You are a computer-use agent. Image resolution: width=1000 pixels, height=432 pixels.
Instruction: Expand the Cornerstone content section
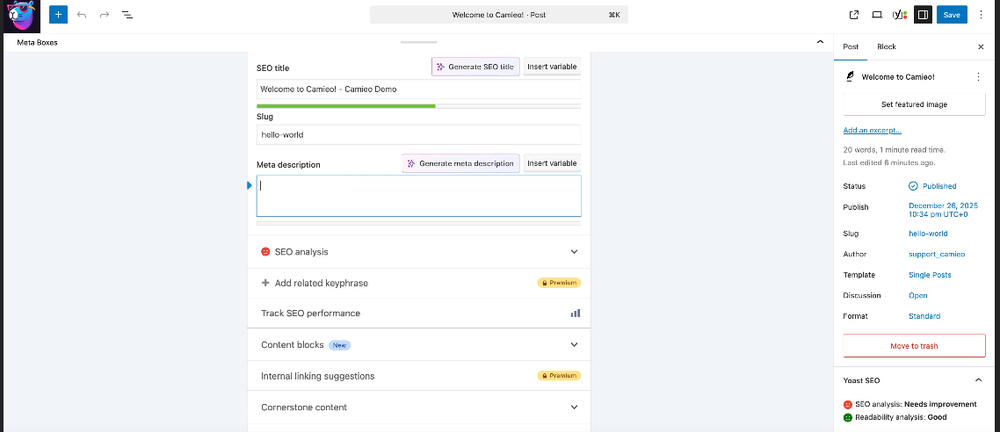click(574, 407)
